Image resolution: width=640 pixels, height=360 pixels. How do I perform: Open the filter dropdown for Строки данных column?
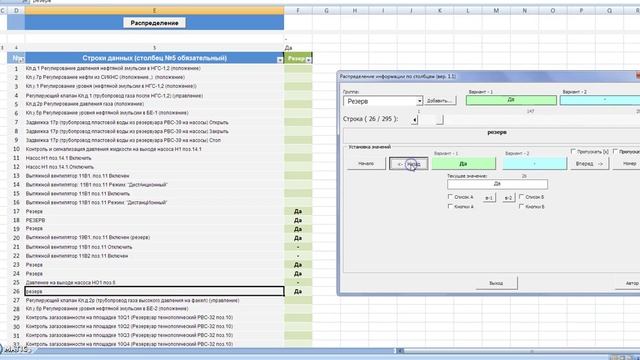(280, 60)
